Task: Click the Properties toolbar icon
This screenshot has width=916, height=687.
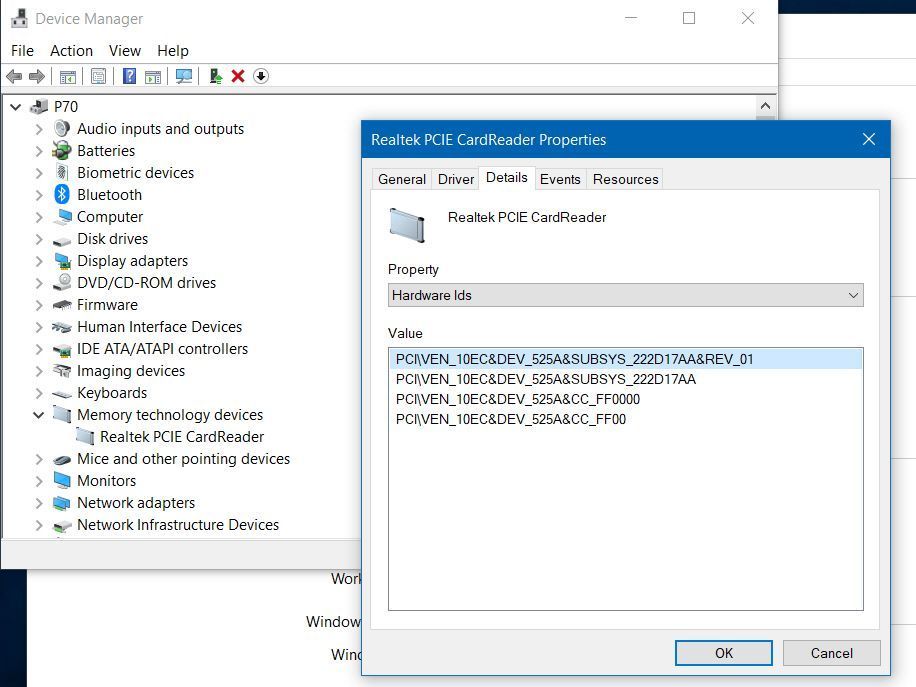Action: [99, 77]
